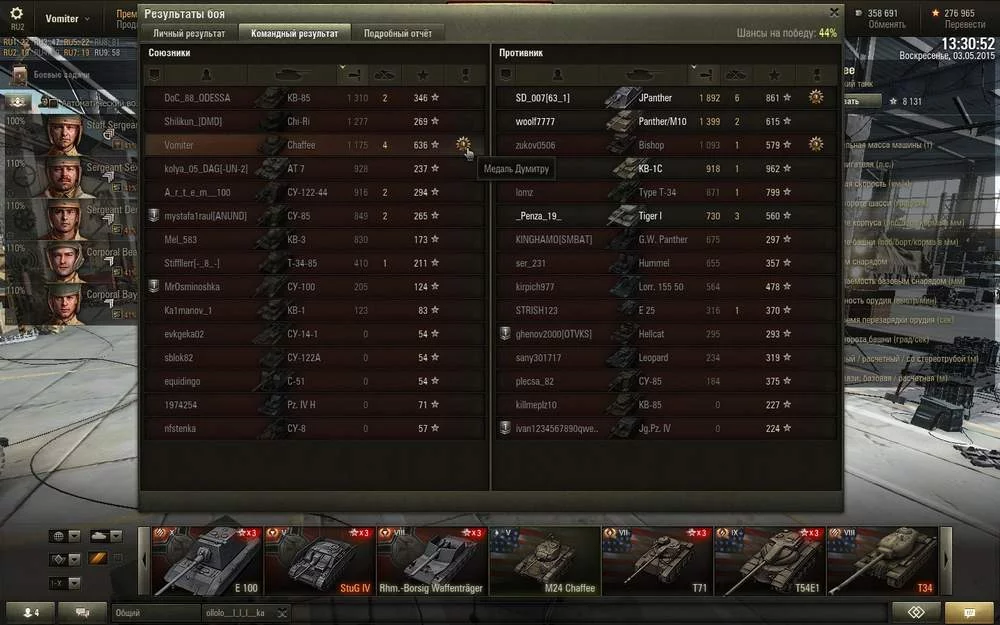
Task: Select enemy player killmeplz10
Action: tap(536, 404)
